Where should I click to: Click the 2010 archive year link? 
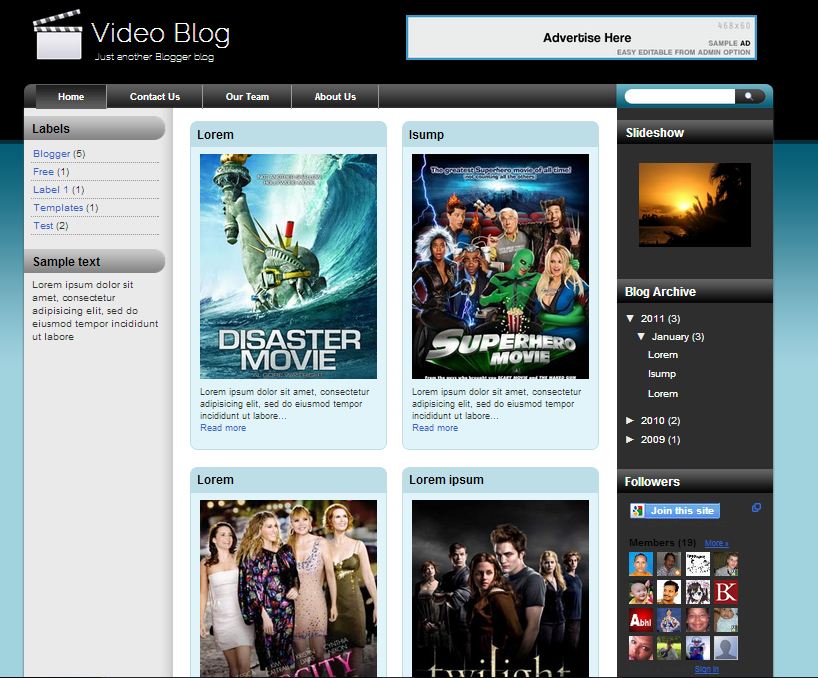653,420
